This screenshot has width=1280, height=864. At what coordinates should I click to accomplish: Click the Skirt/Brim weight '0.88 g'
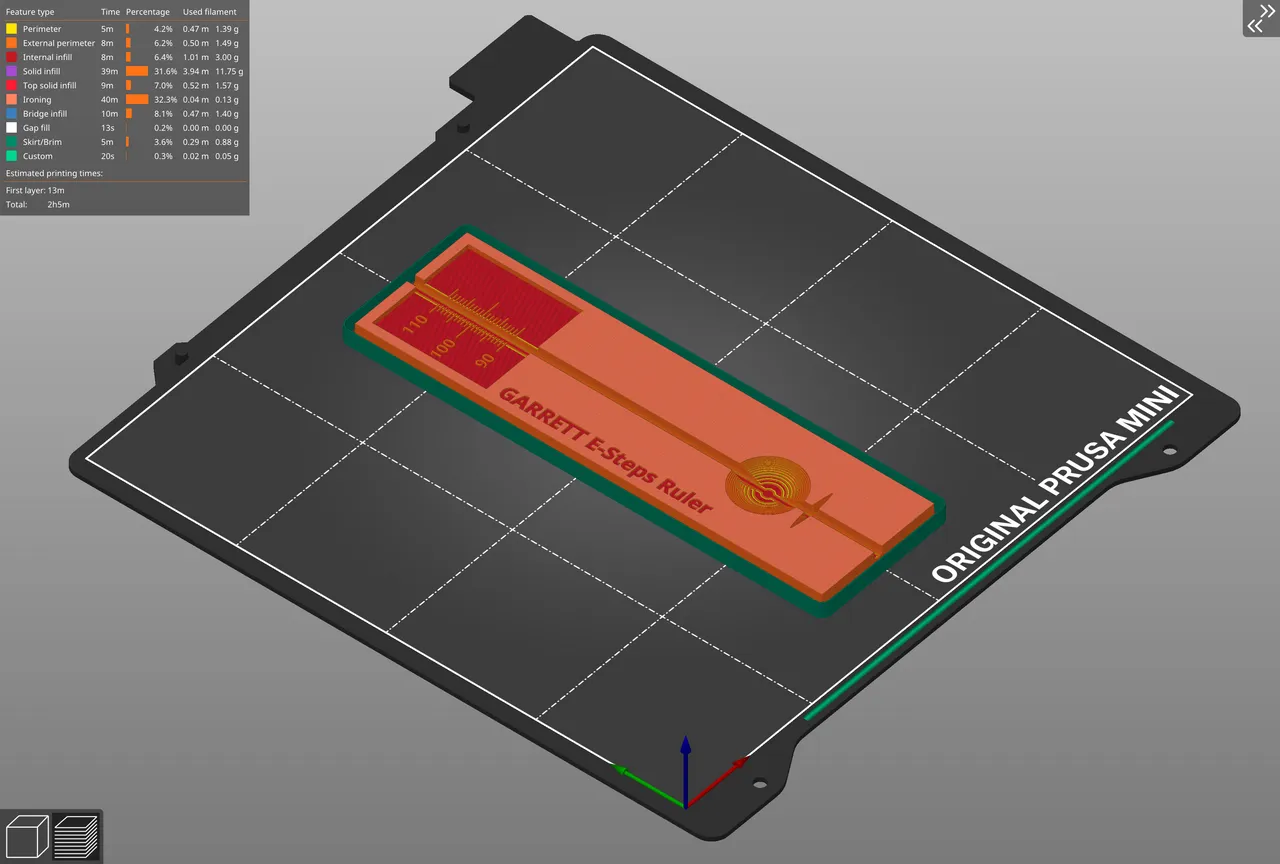[x=227, y=142]
